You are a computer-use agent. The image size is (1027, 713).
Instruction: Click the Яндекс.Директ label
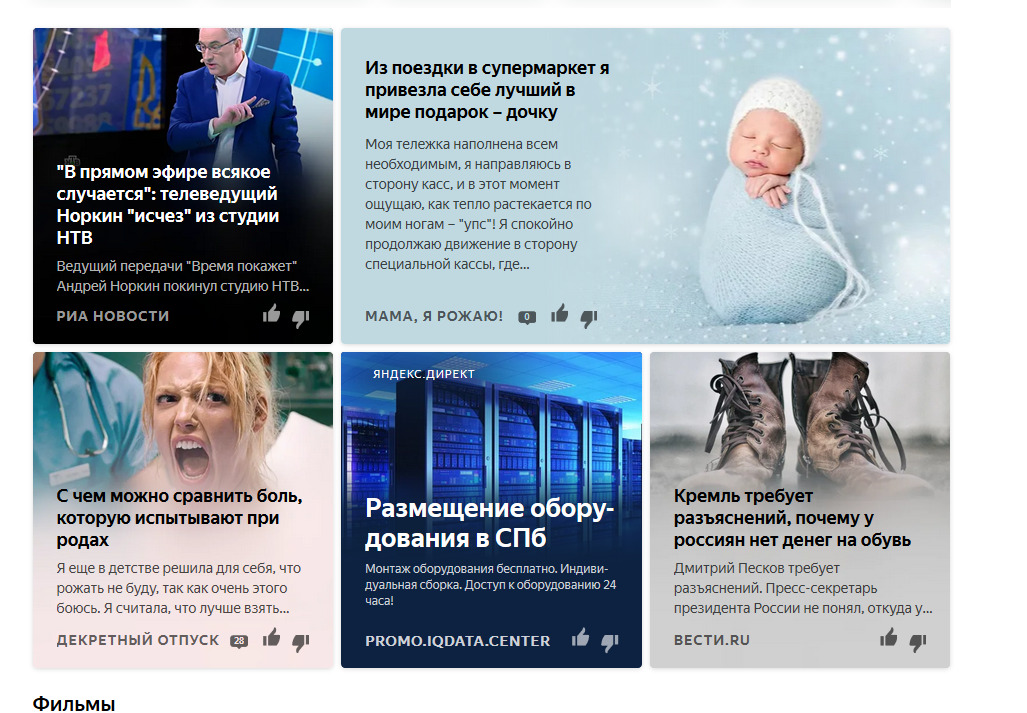coord(424,374)
